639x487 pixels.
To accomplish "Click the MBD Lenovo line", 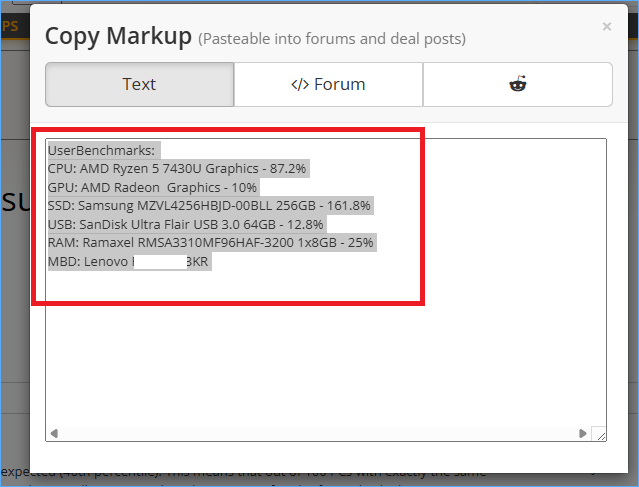I will click(128, 261).
